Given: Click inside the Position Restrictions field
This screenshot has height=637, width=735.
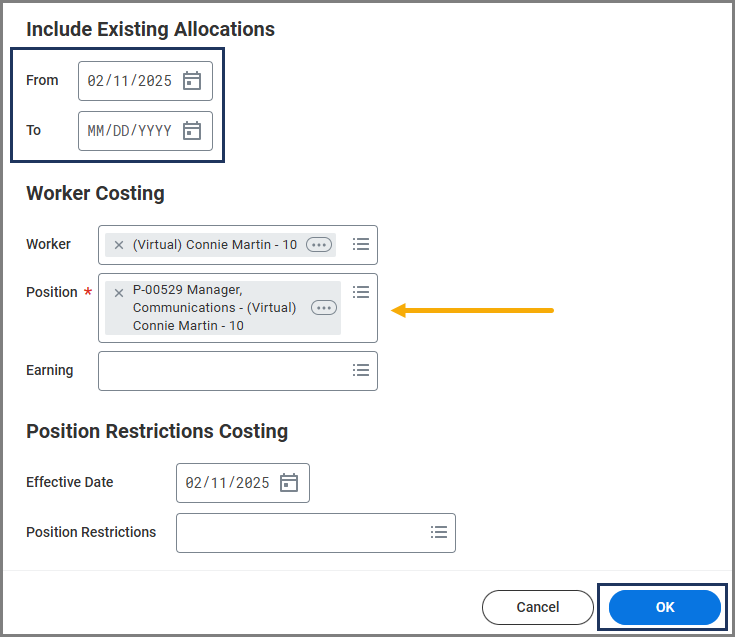Looking at the screenshot, I should click(x=298, y=532).
